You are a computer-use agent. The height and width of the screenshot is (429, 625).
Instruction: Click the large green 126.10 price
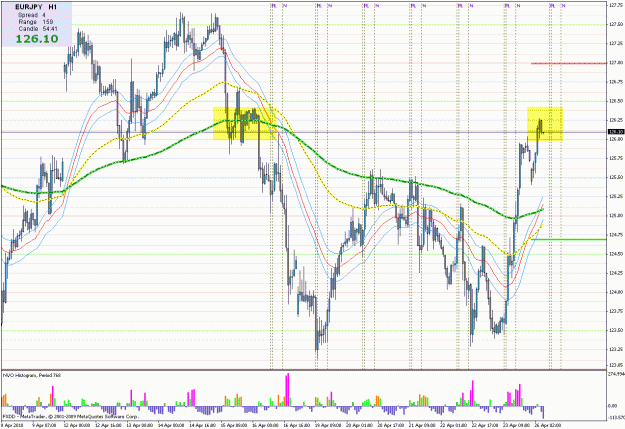(37, 39)
